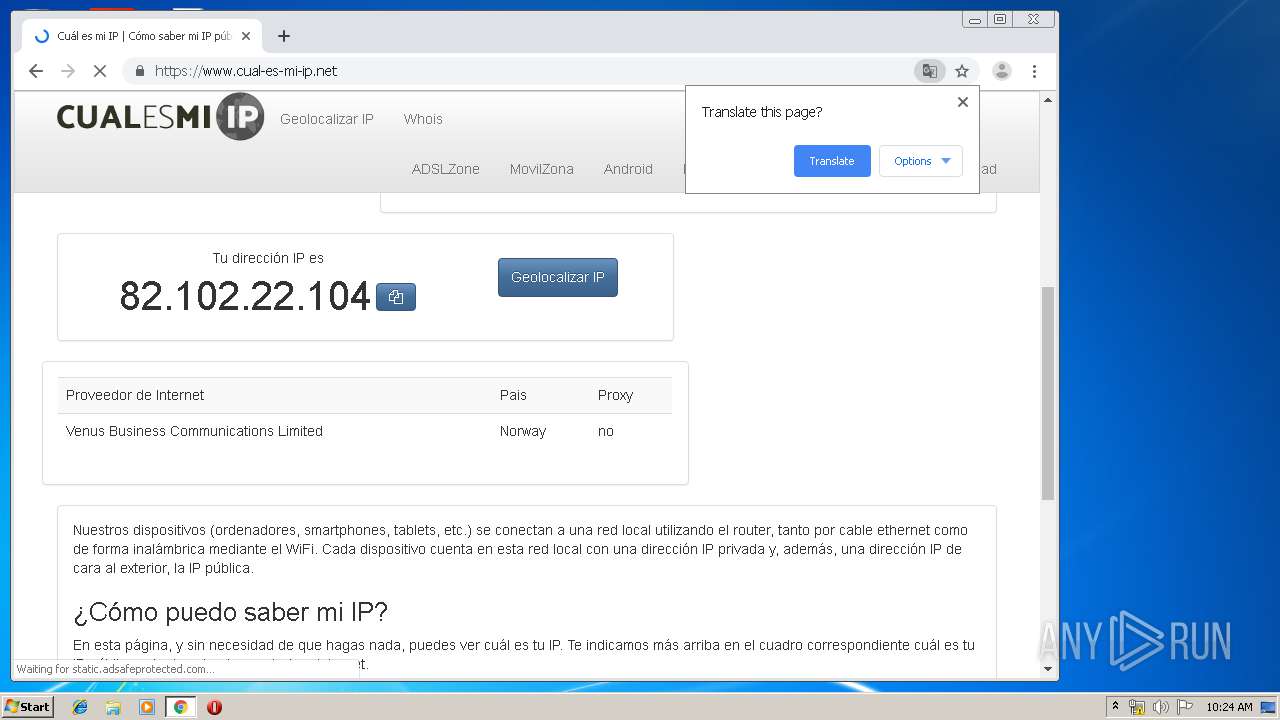
Task: Click the Opera taskbar icon
Action: click(214, 707)
